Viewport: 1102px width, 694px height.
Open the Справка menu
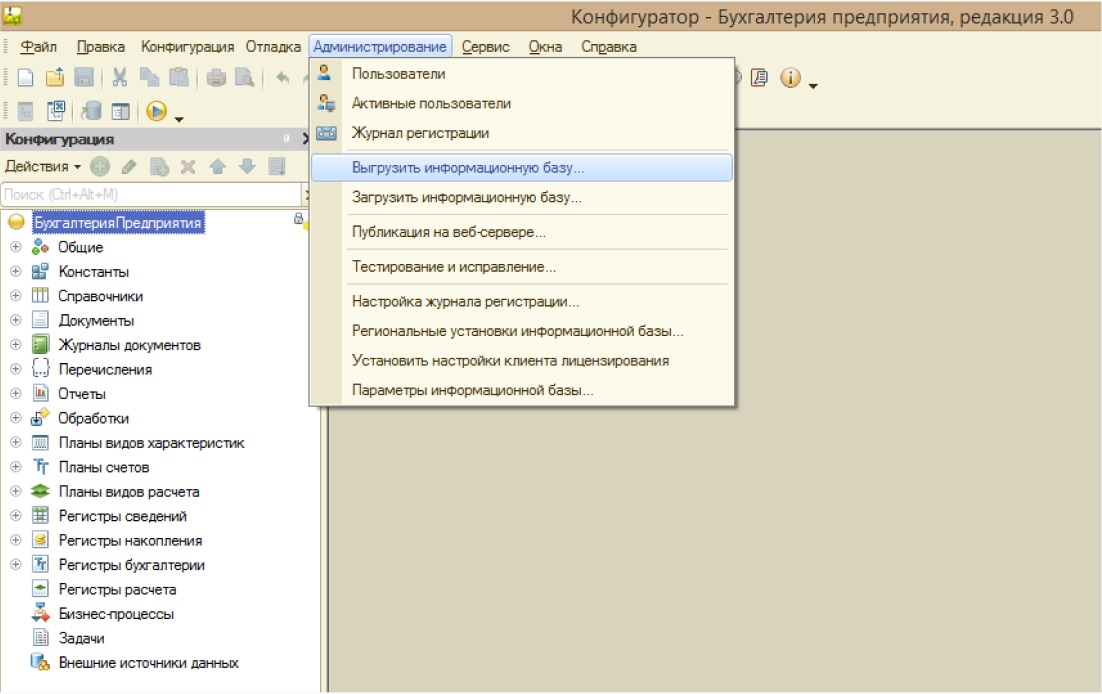click(x=609, y=46)
